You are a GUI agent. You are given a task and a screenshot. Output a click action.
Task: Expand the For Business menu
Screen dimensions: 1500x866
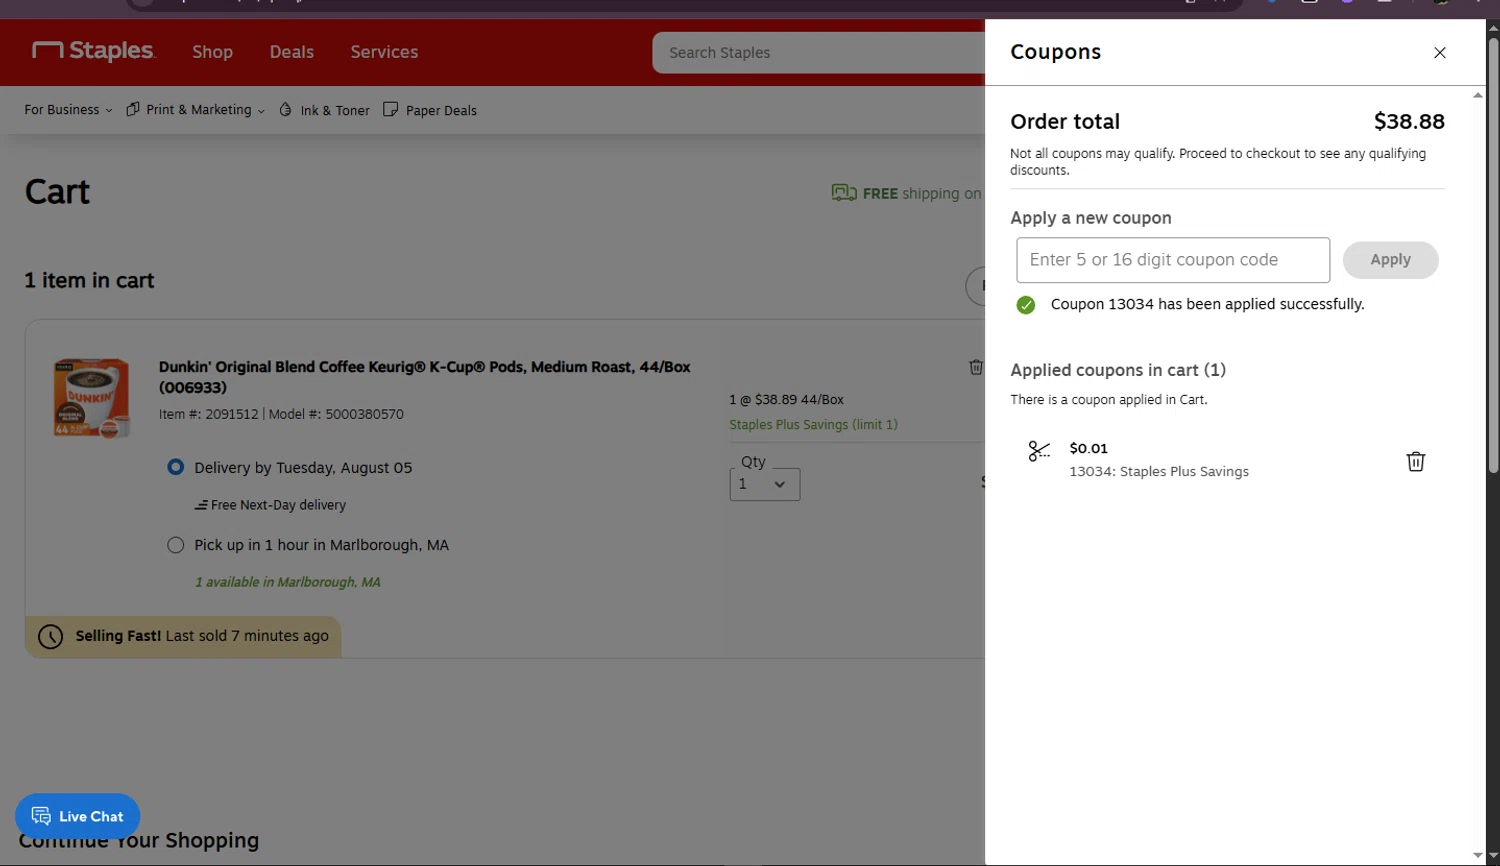click(x=68, y=110)
